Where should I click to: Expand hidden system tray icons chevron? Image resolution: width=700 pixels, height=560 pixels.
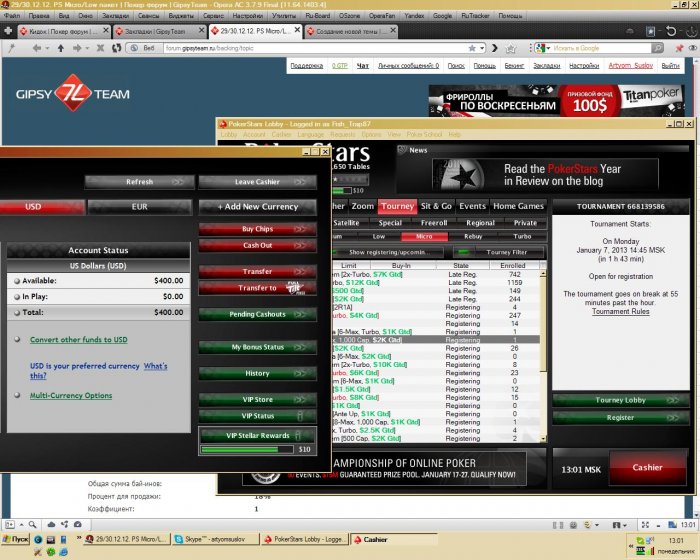(631, 546)
